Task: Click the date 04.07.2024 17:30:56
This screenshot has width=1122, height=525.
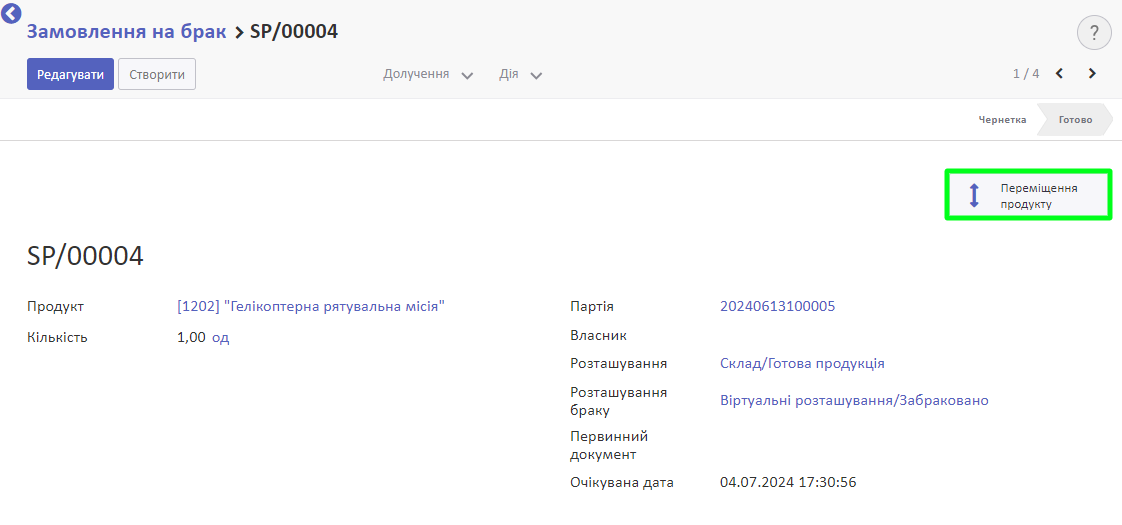Action: click(788, 482)
